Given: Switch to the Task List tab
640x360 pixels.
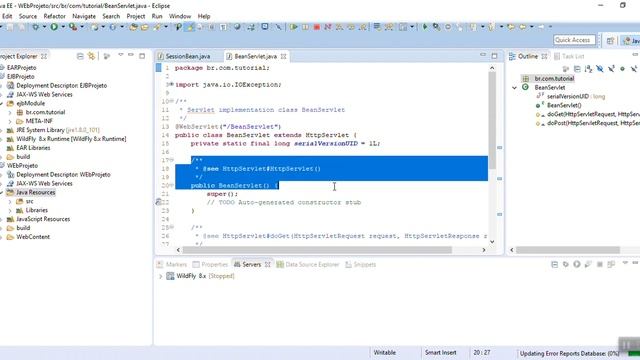Looking at the screenshot, I should [x=569, y=56].
